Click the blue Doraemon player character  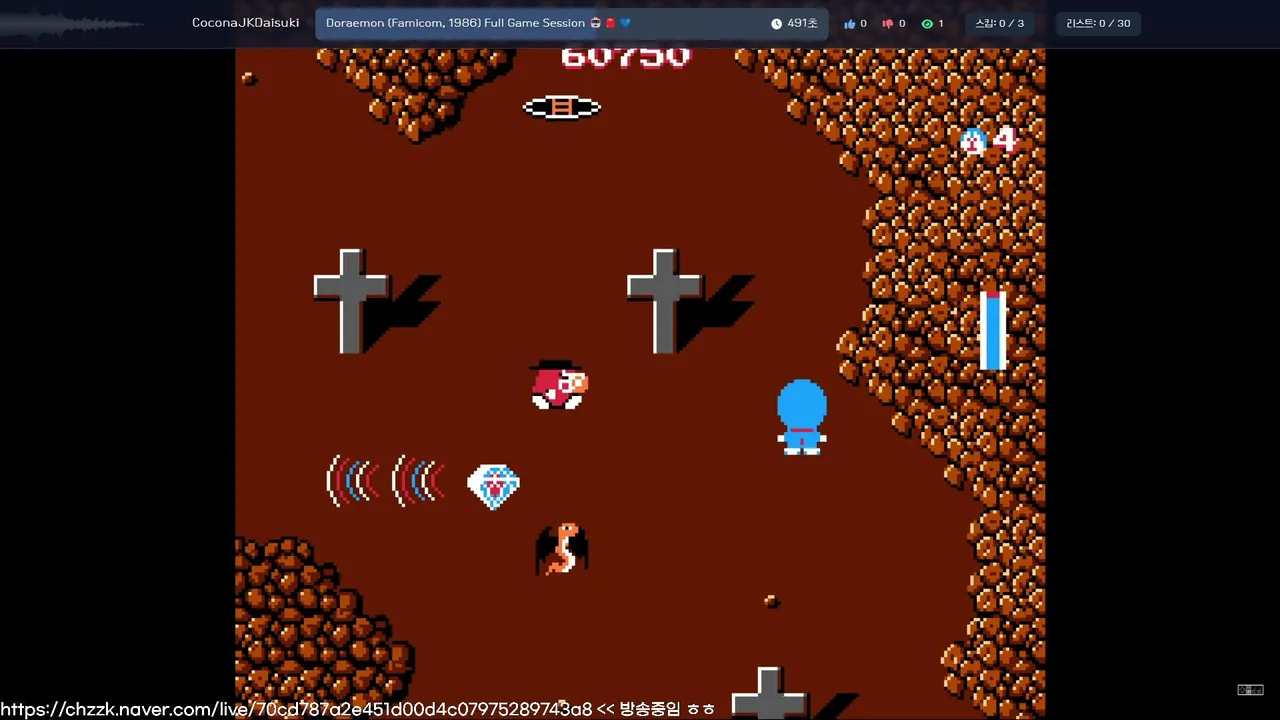(802, 417)
